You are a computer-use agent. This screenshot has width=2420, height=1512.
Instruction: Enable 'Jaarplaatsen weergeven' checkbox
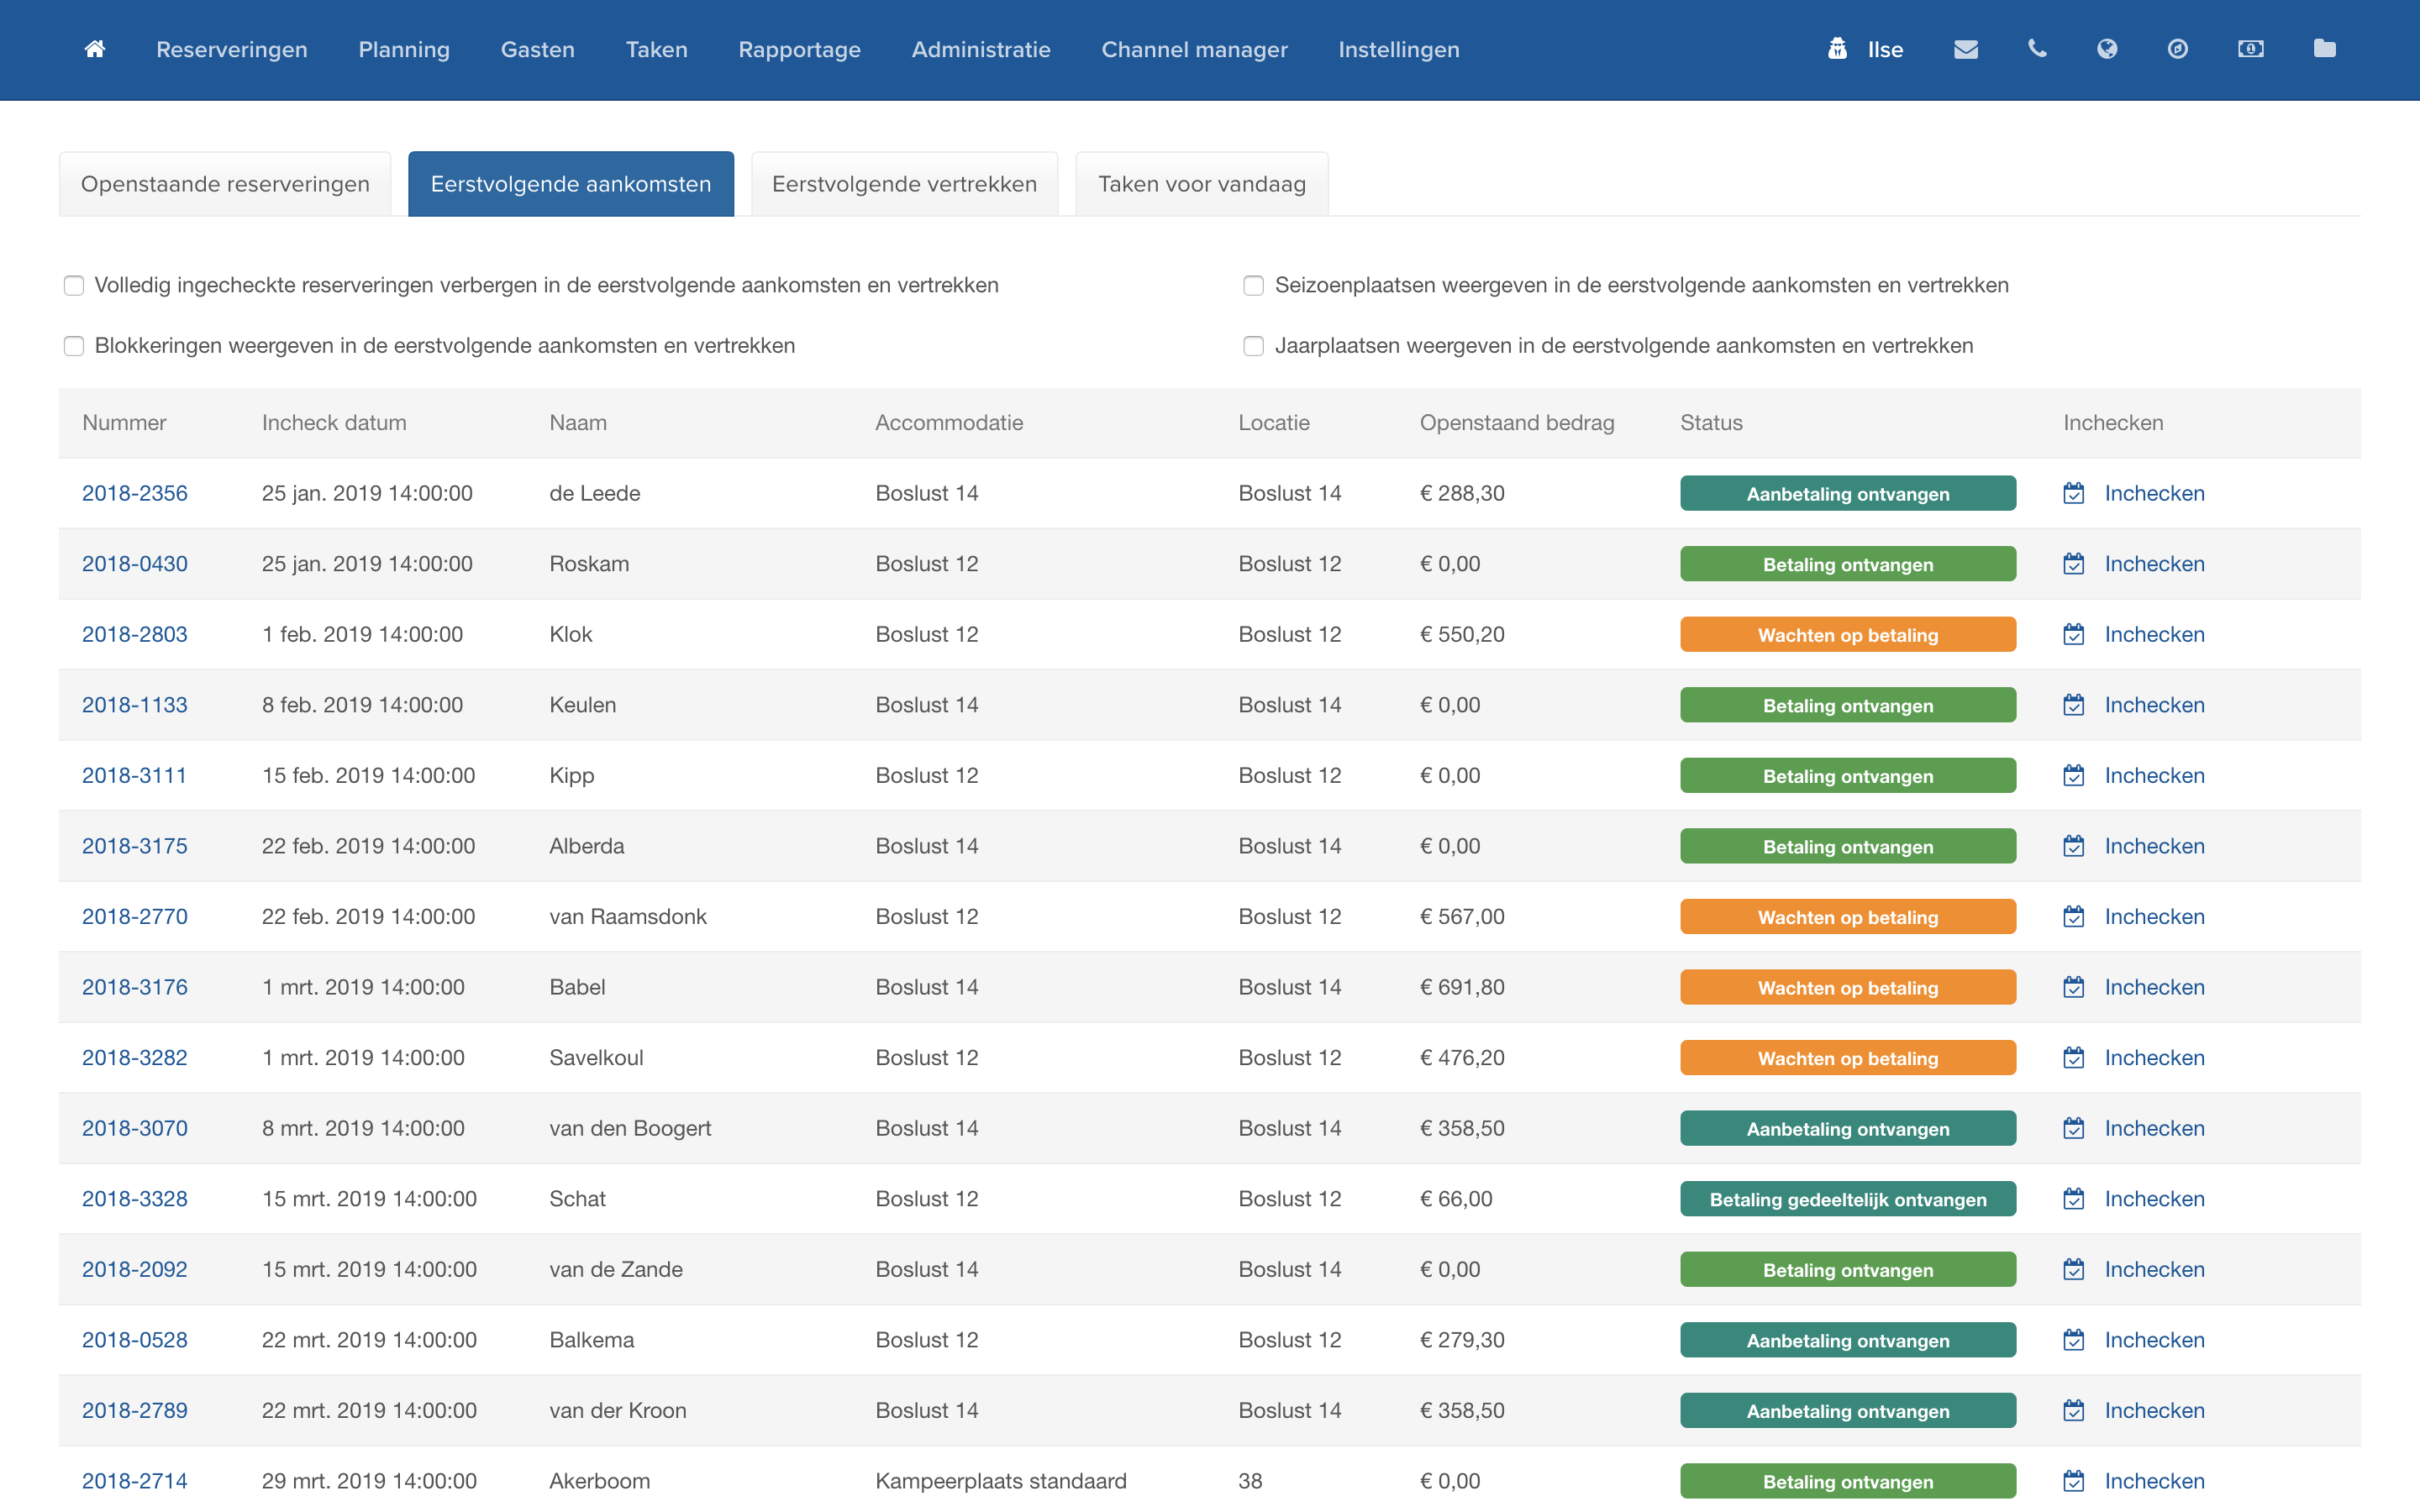click(1253, 346)
